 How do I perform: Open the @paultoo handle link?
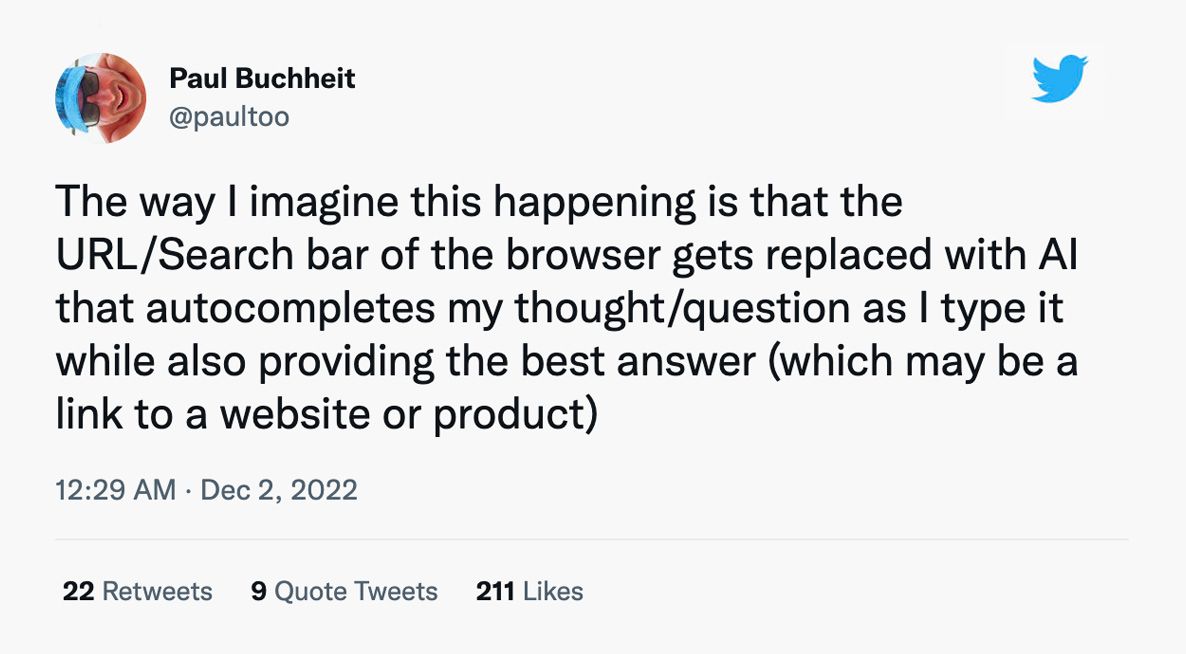tap(229, 117)
